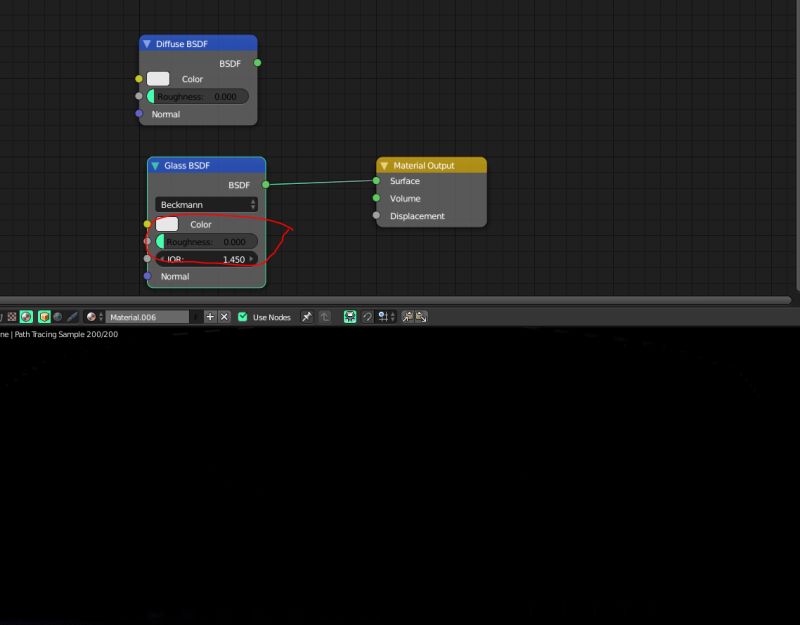
Task: Toggle the snapping magnet icon
Action: 367,317
